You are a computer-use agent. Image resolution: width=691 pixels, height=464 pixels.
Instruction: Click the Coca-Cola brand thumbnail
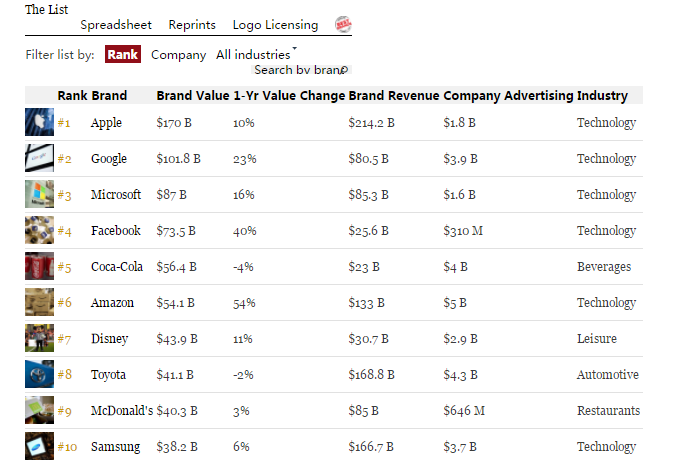point(39,267)
